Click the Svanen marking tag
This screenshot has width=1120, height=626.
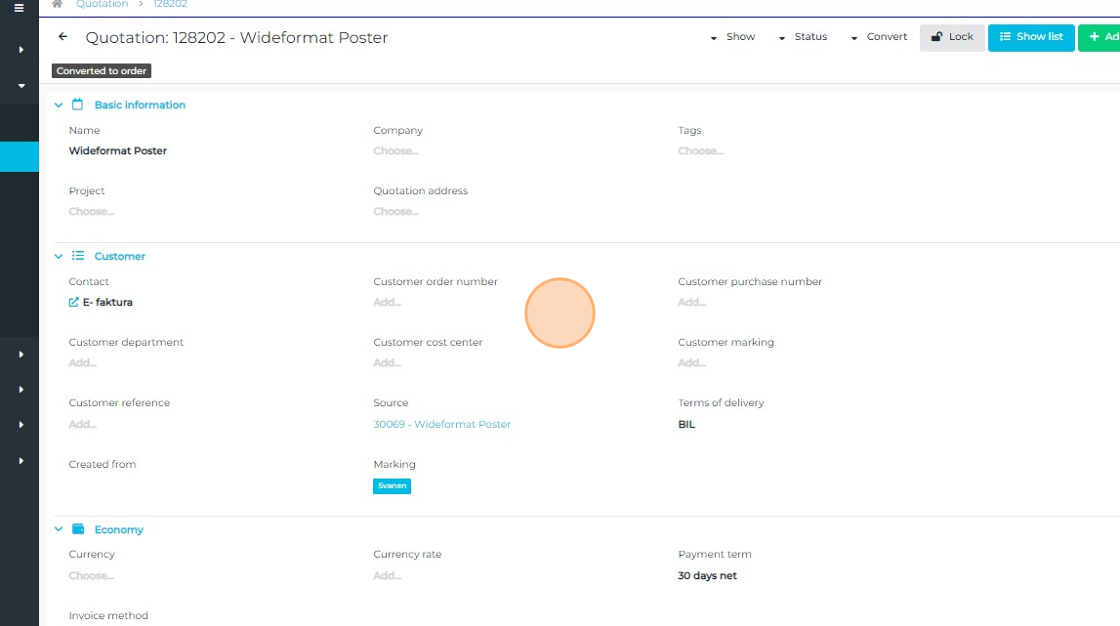[x=391, y=486]
